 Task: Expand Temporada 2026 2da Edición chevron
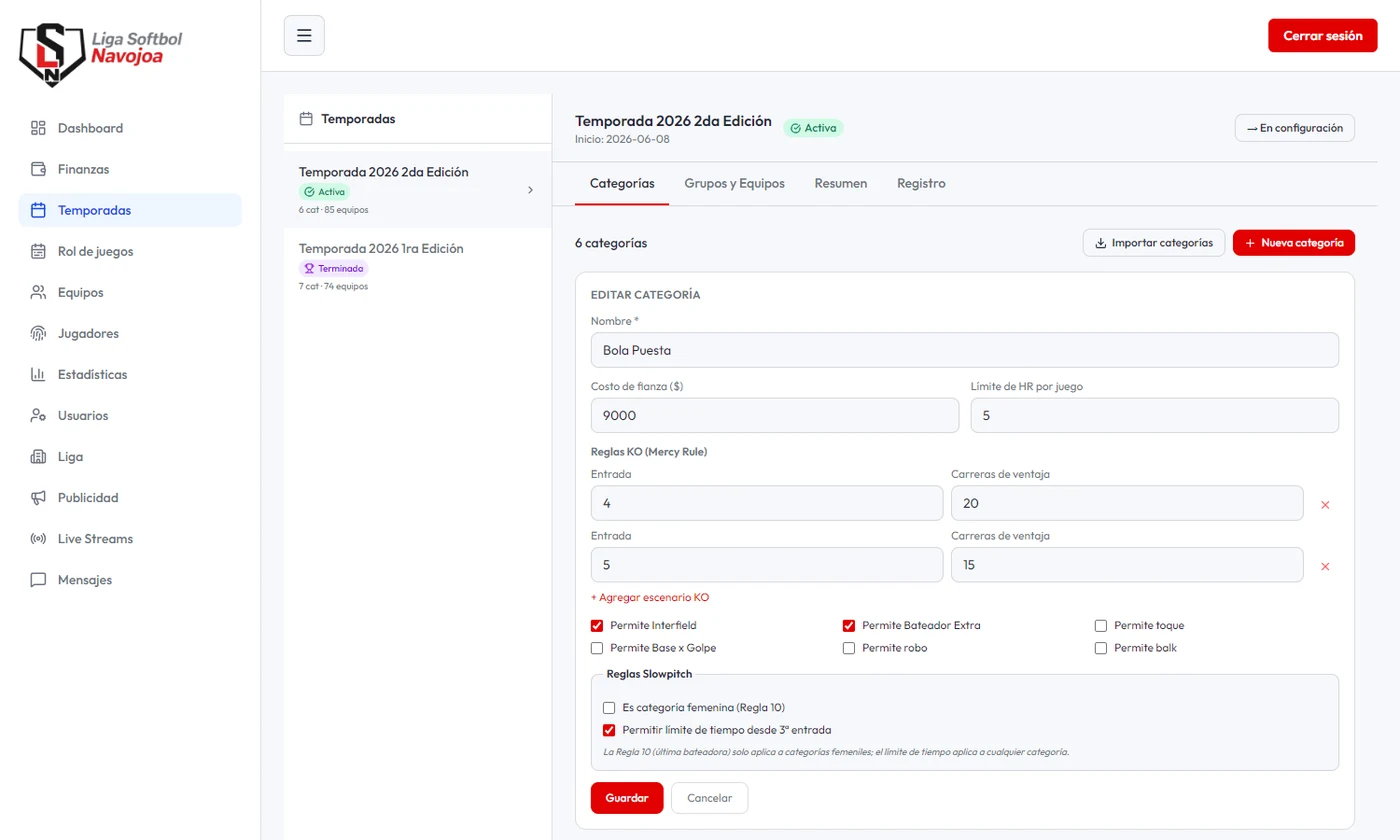(530, 190)
